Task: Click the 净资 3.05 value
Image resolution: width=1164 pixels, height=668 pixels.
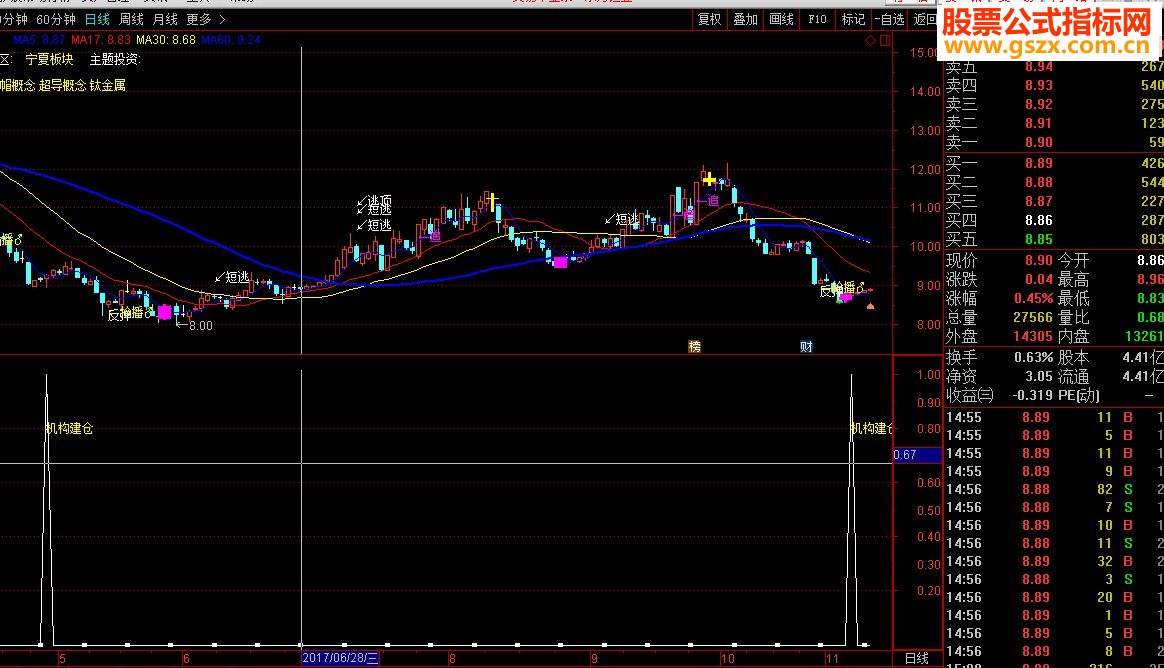Action: tap(1039, 376)
